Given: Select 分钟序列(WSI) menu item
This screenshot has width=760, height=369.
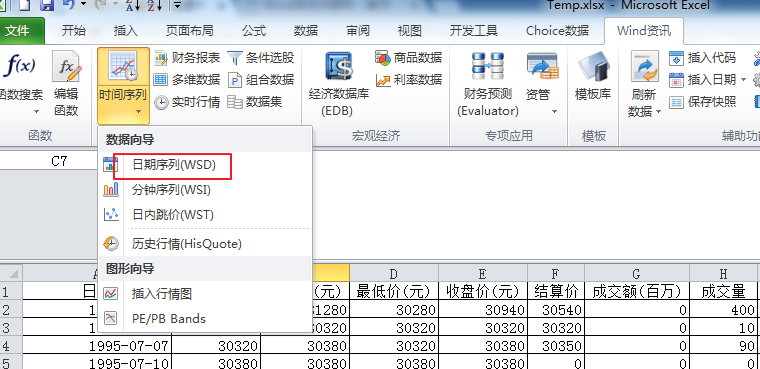Looking at the screenshot, I should coord(205,190).
